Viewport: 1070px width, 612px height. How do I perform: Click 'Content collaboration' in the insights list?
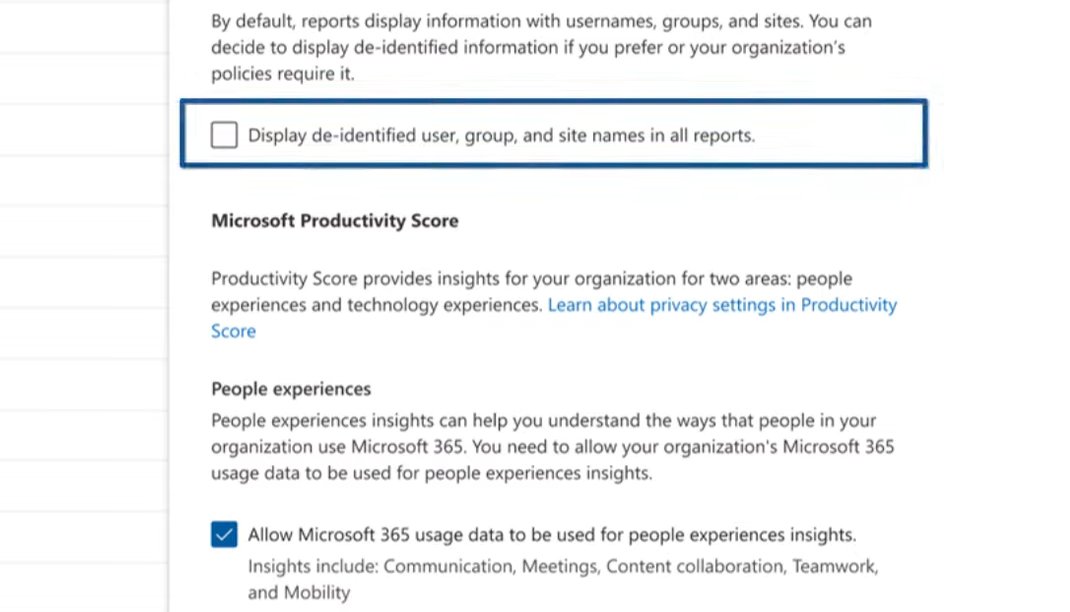pyautogui.click(x=694, y=566)
